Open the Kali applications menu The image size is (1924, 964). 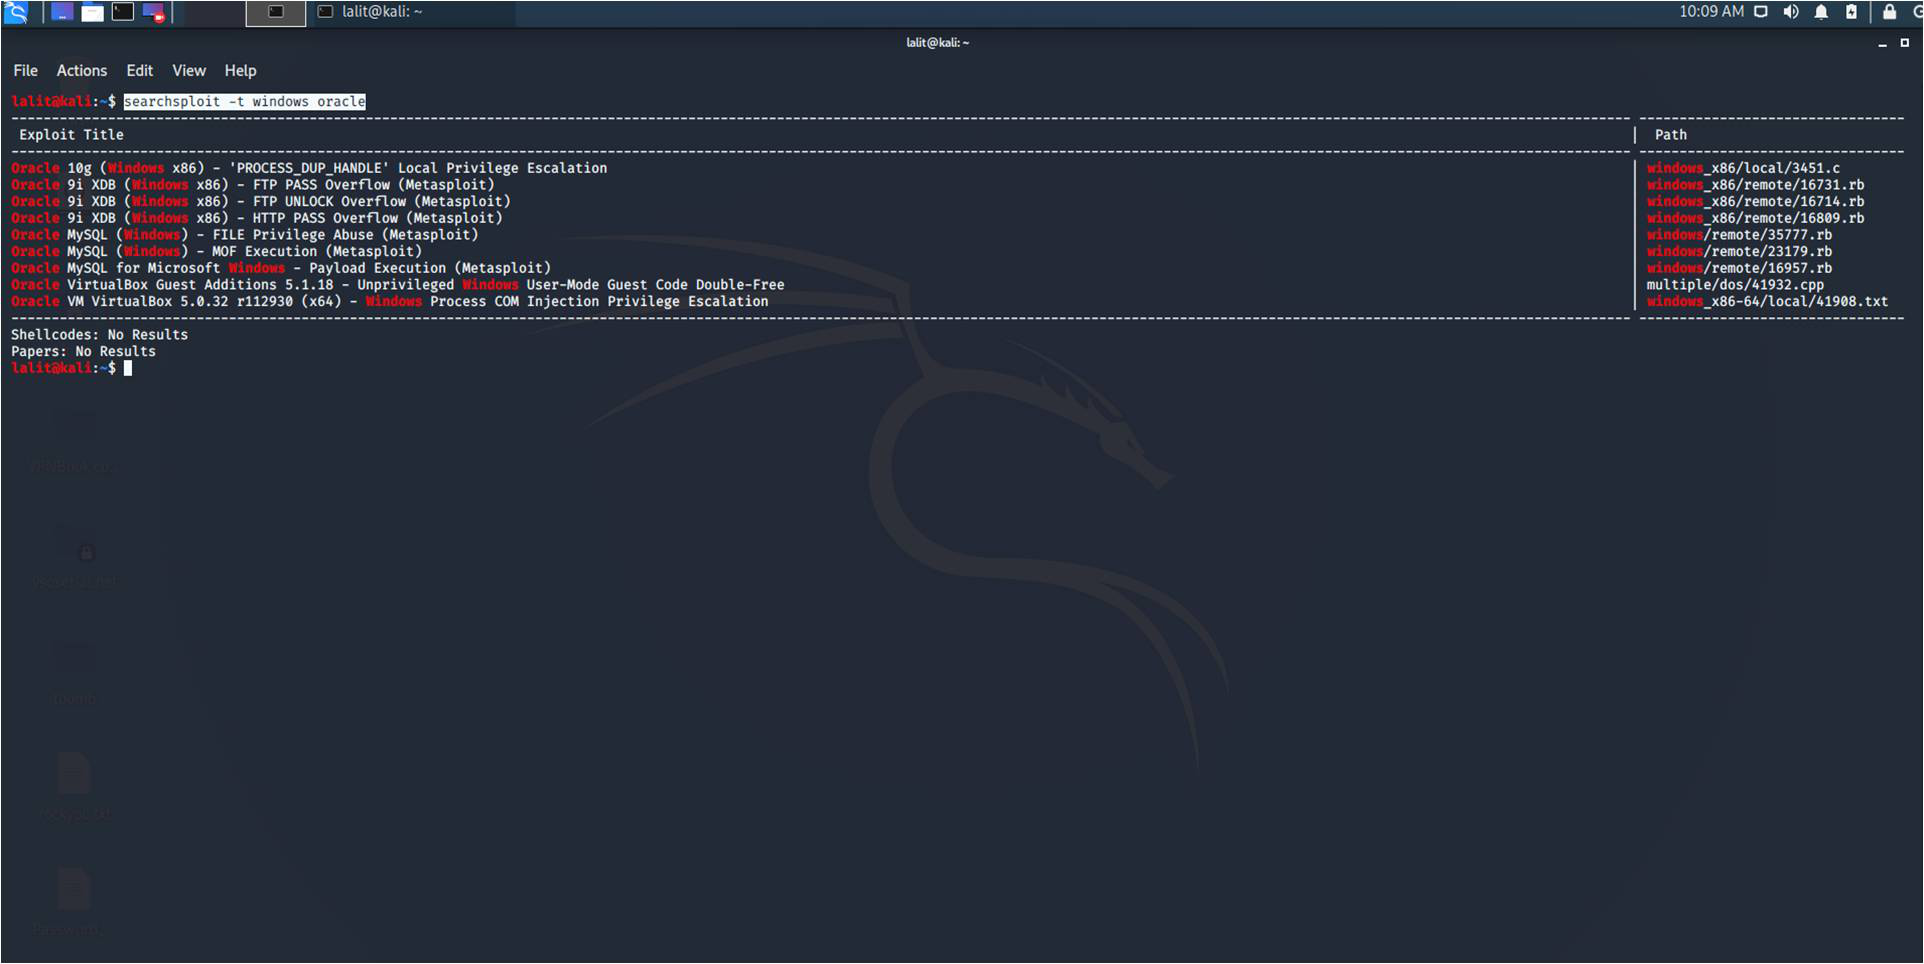click(x=16, y=13)
